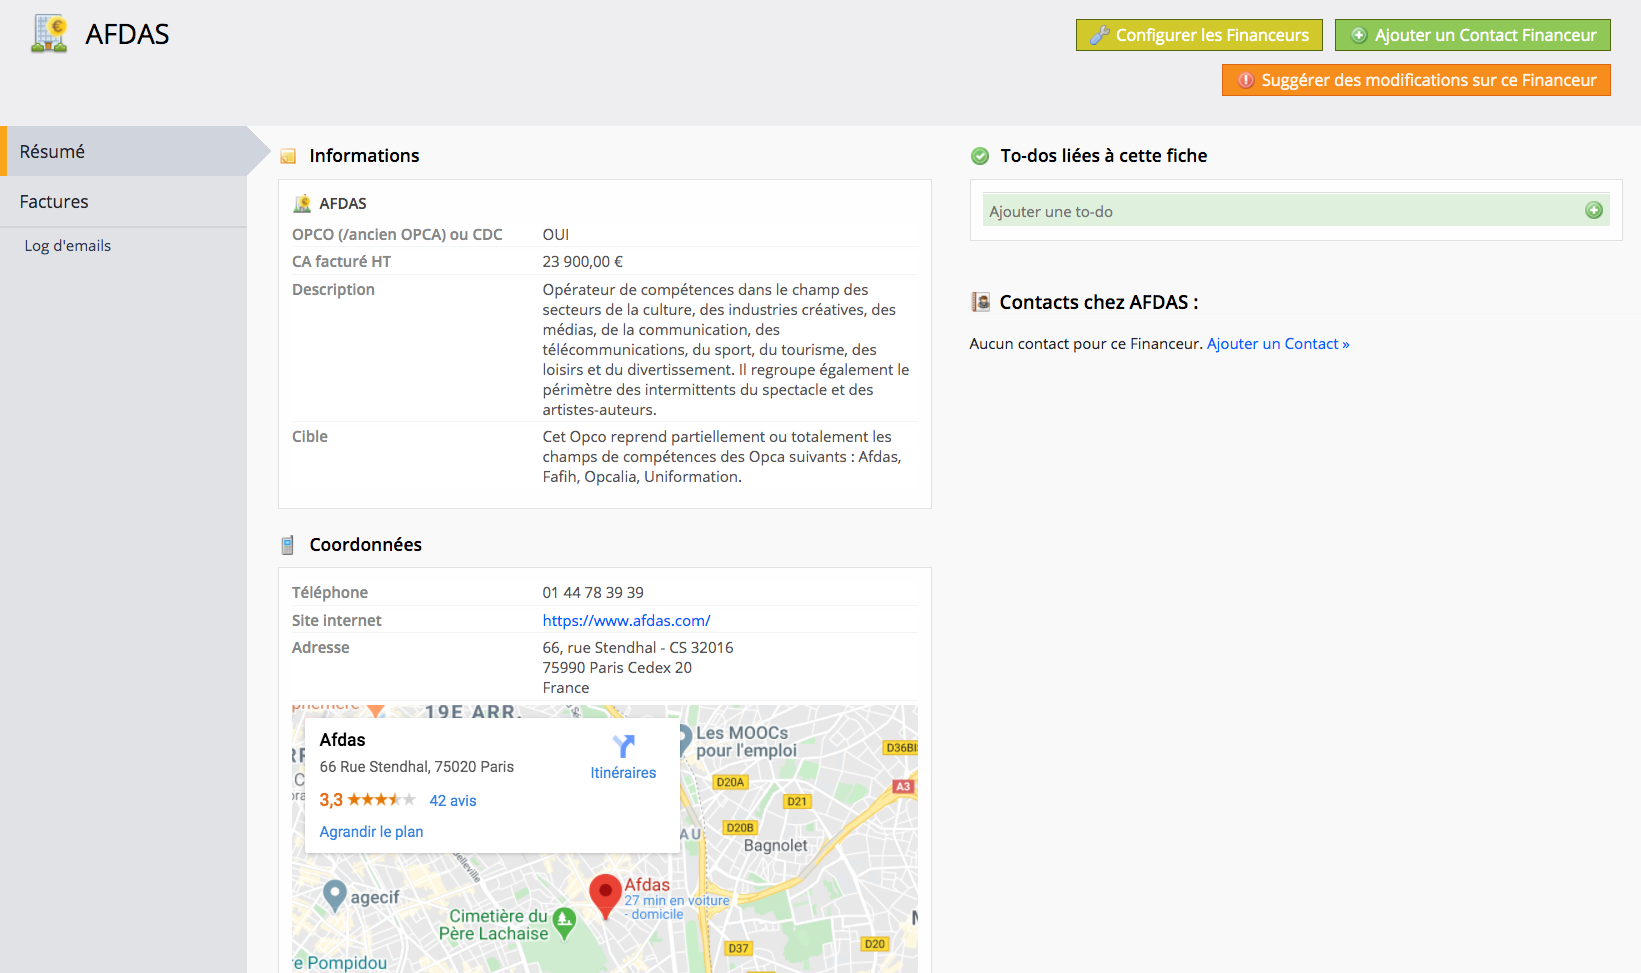Click the AFDAS building icon in header
Image resolution: width=1641 pixels, height=973 pixels.
click(x=49, y=34)
